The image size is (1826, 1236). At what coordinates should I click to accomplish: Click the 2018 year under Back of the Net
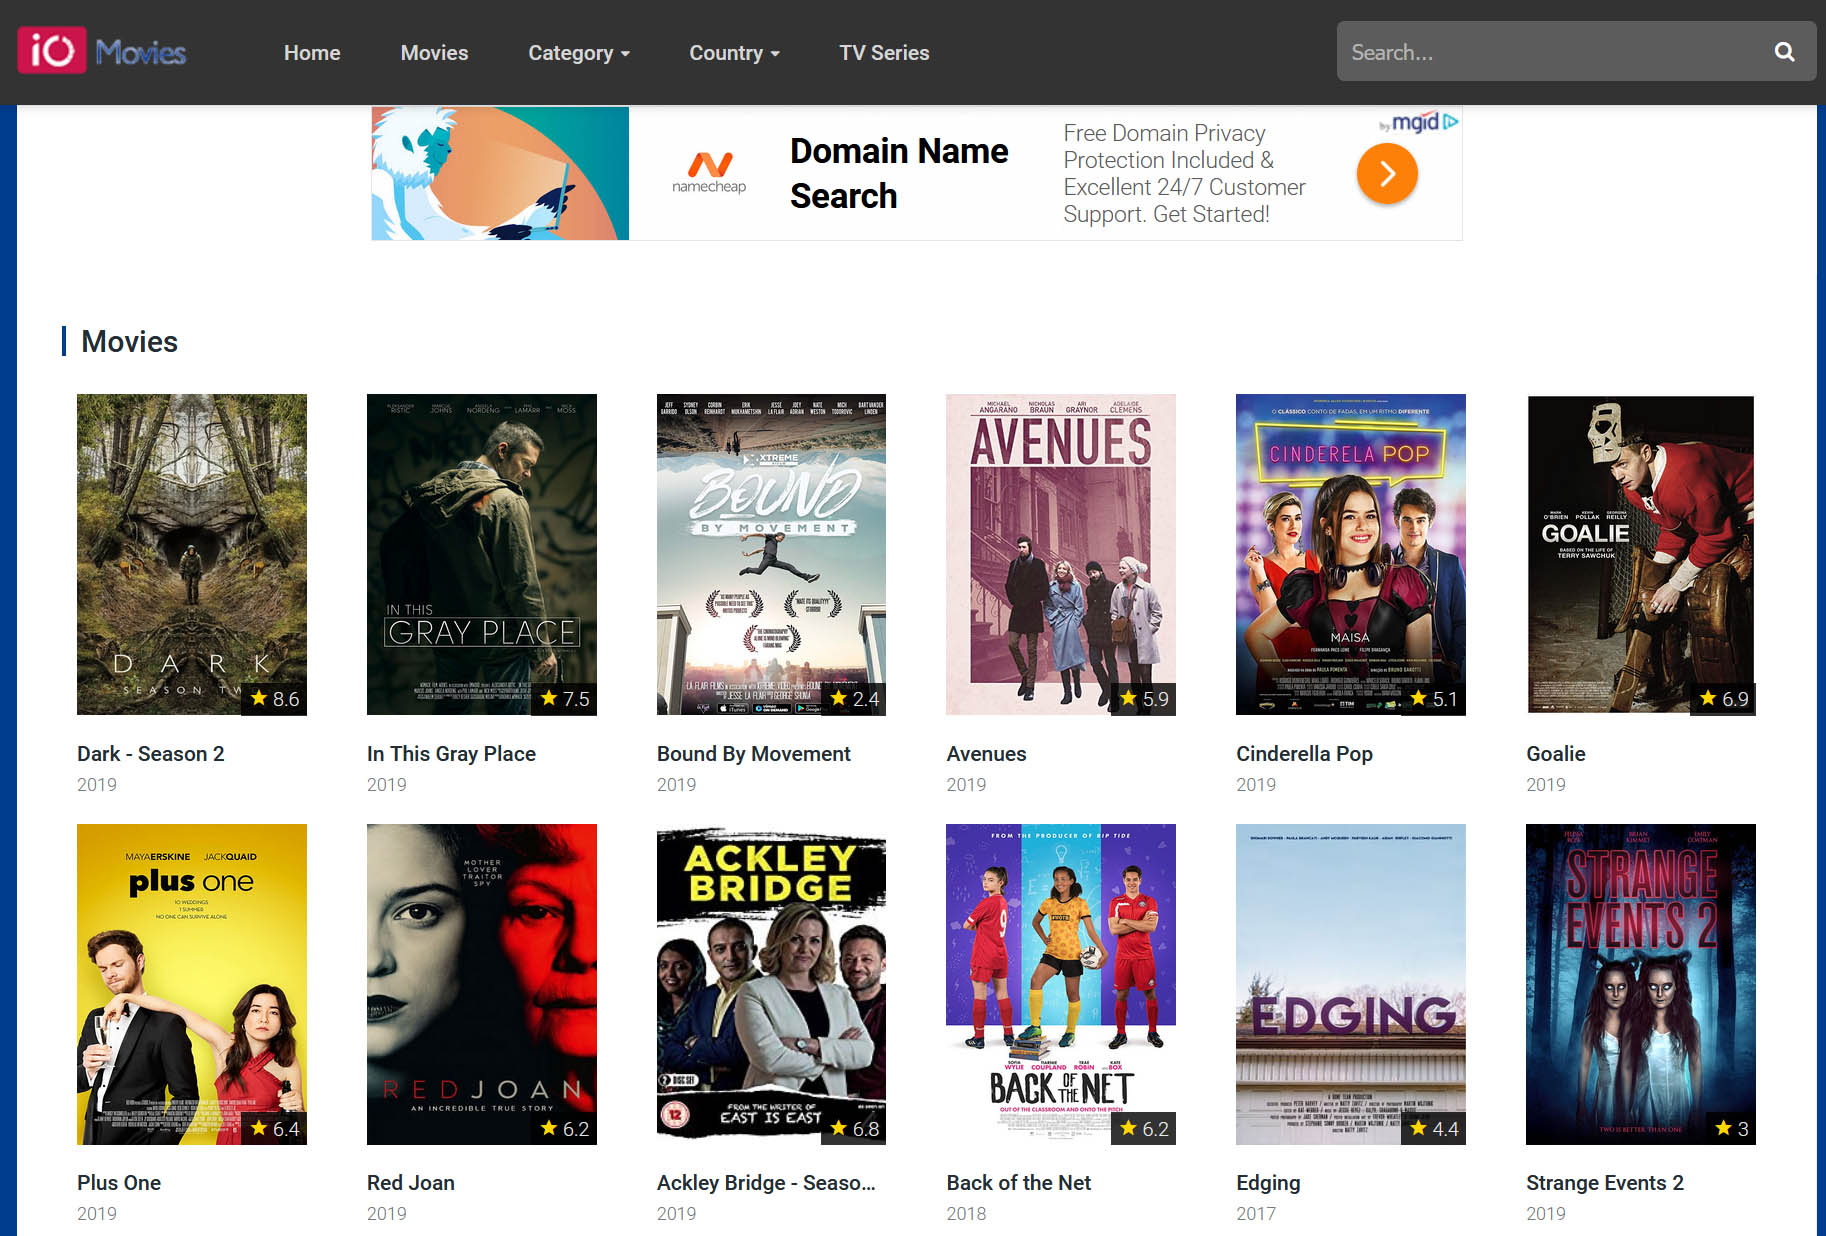click(x=966, y=1213)
